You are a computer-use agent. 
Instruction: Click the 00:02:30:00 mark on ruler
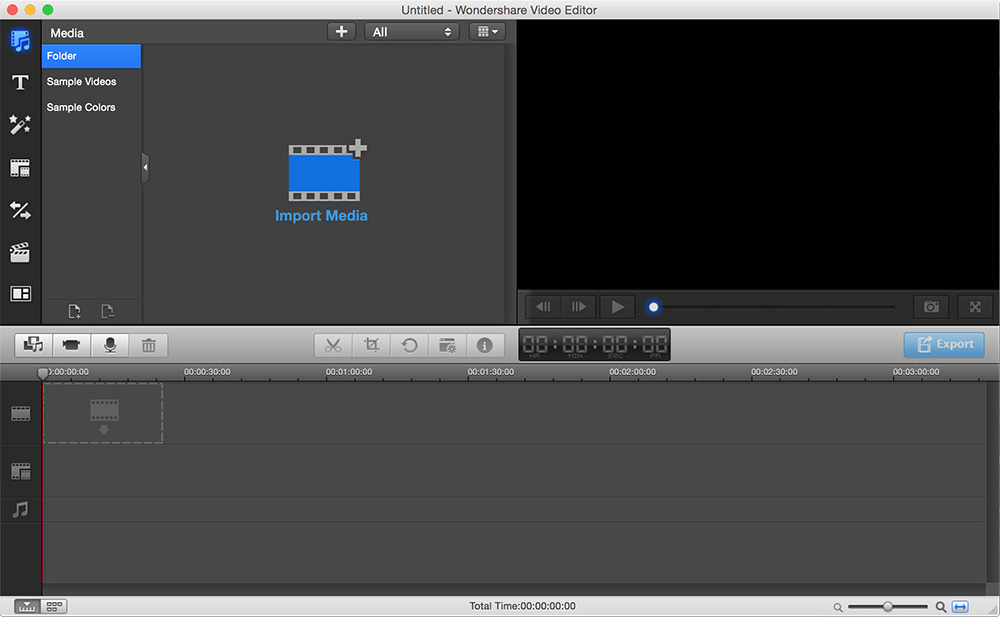point(774,371)
